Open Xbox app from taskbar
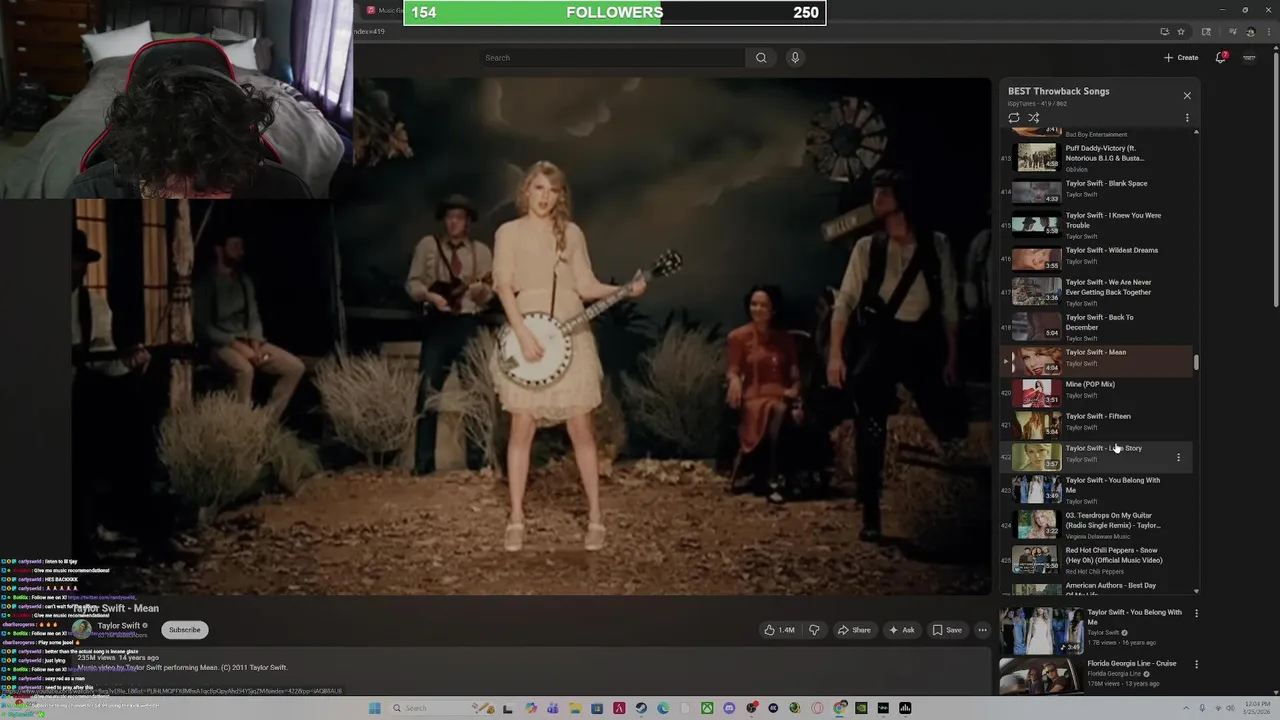The height and width of the screenshot is (720, 1280). (x=707, y=708)
